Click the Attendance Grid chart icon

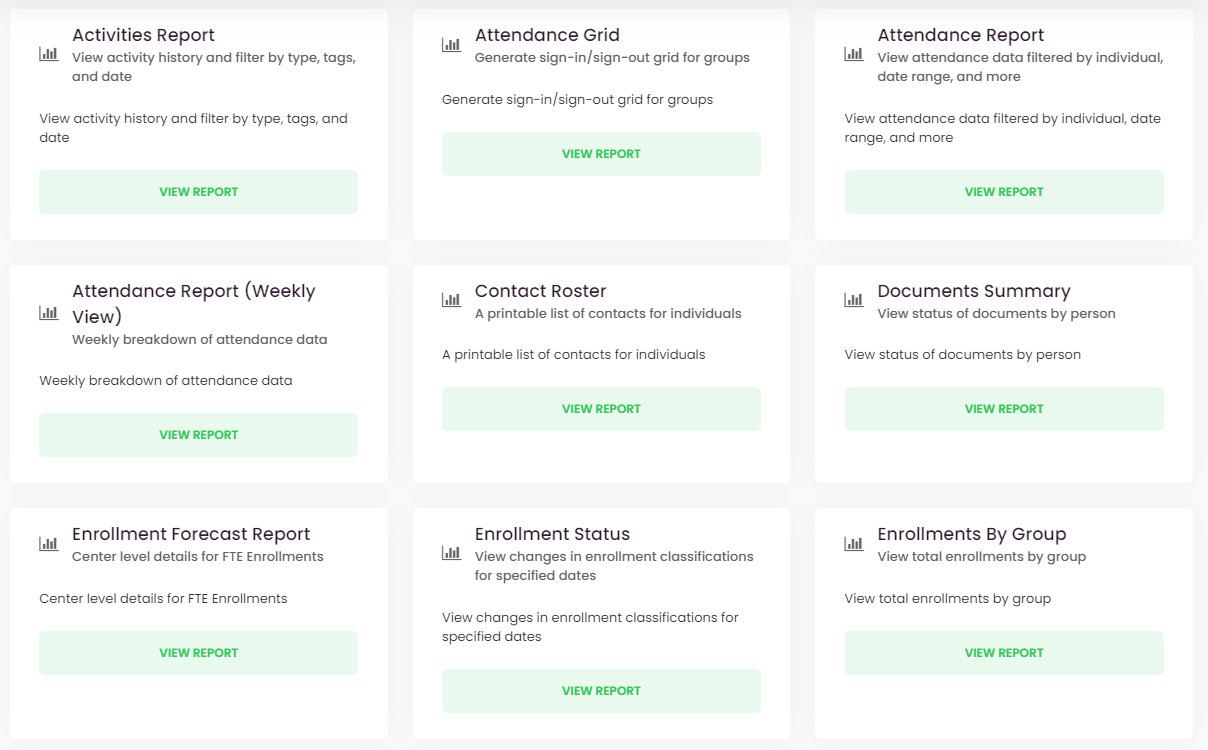[451, 45]
